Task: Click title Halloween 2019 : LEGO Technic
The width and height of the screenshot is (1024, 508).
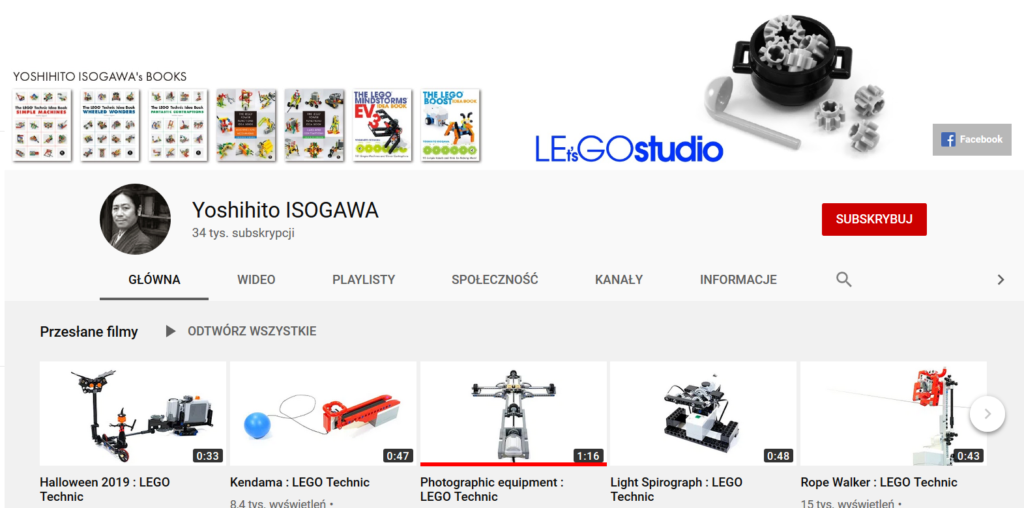Action: 104,490
